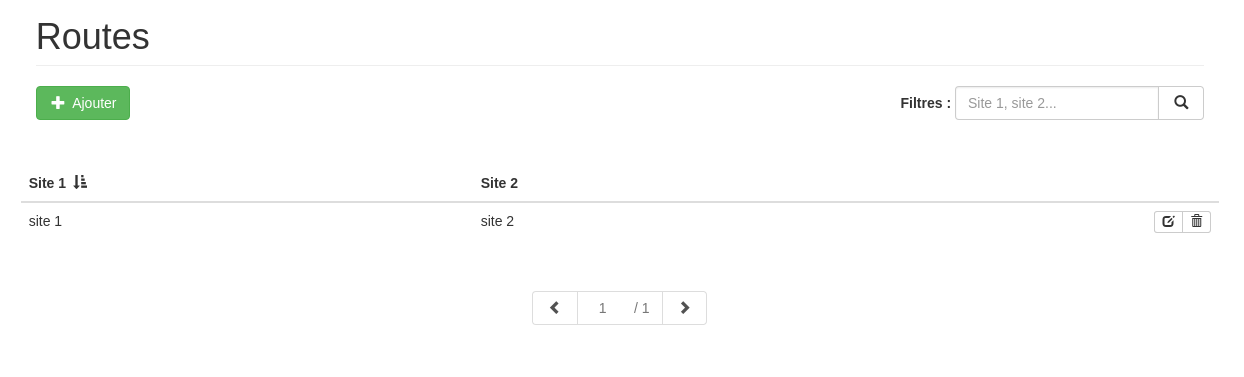The image size is (1244, 377).
Task: Focus the Filtres search input field
Action: coord(1057,103)
